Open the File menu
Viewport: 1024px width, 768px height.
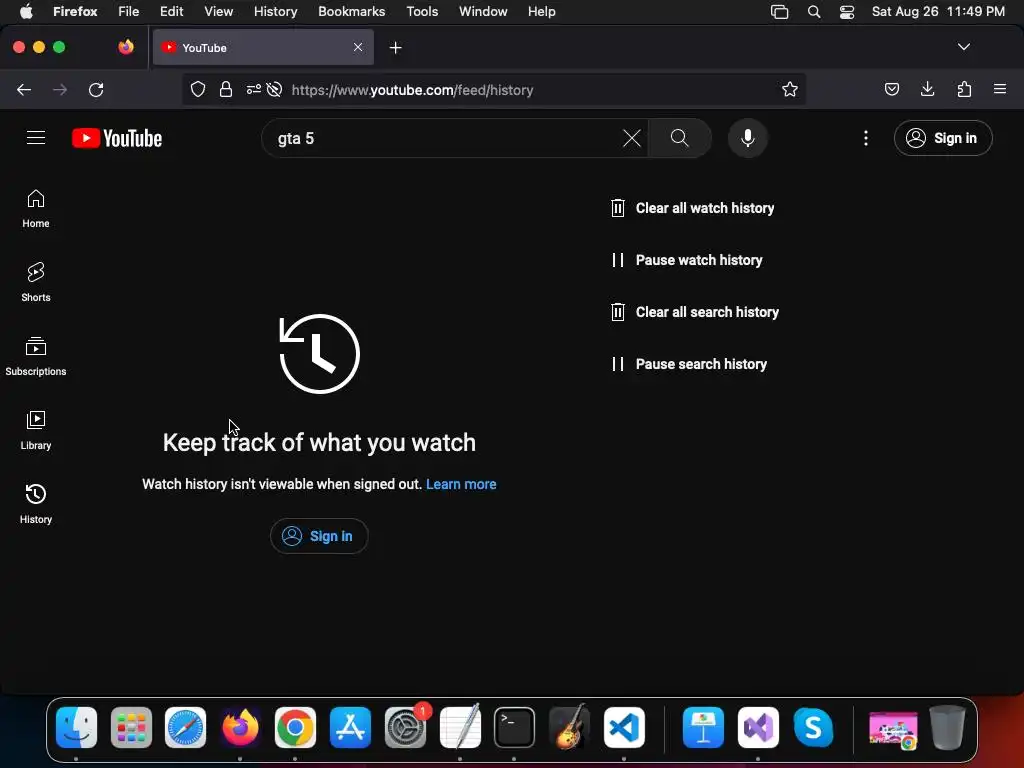(129, 12)
